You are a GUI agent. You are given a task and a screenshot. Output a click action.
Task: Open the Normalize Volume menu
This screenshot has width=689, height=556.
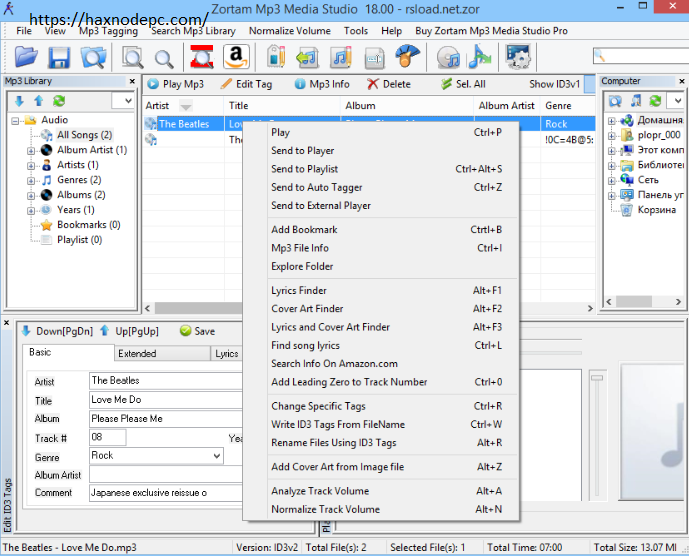[x=290, y=31]
